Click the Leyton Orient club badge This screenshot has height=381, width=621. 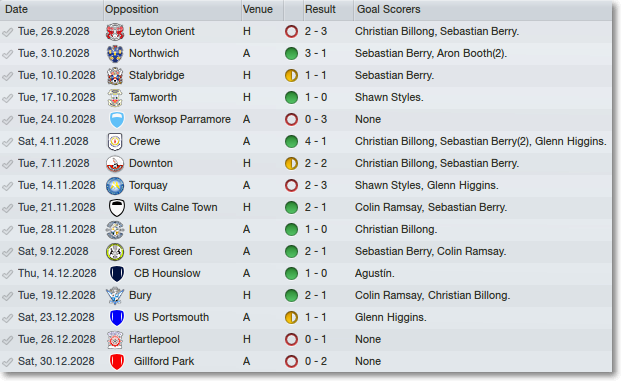115,32
